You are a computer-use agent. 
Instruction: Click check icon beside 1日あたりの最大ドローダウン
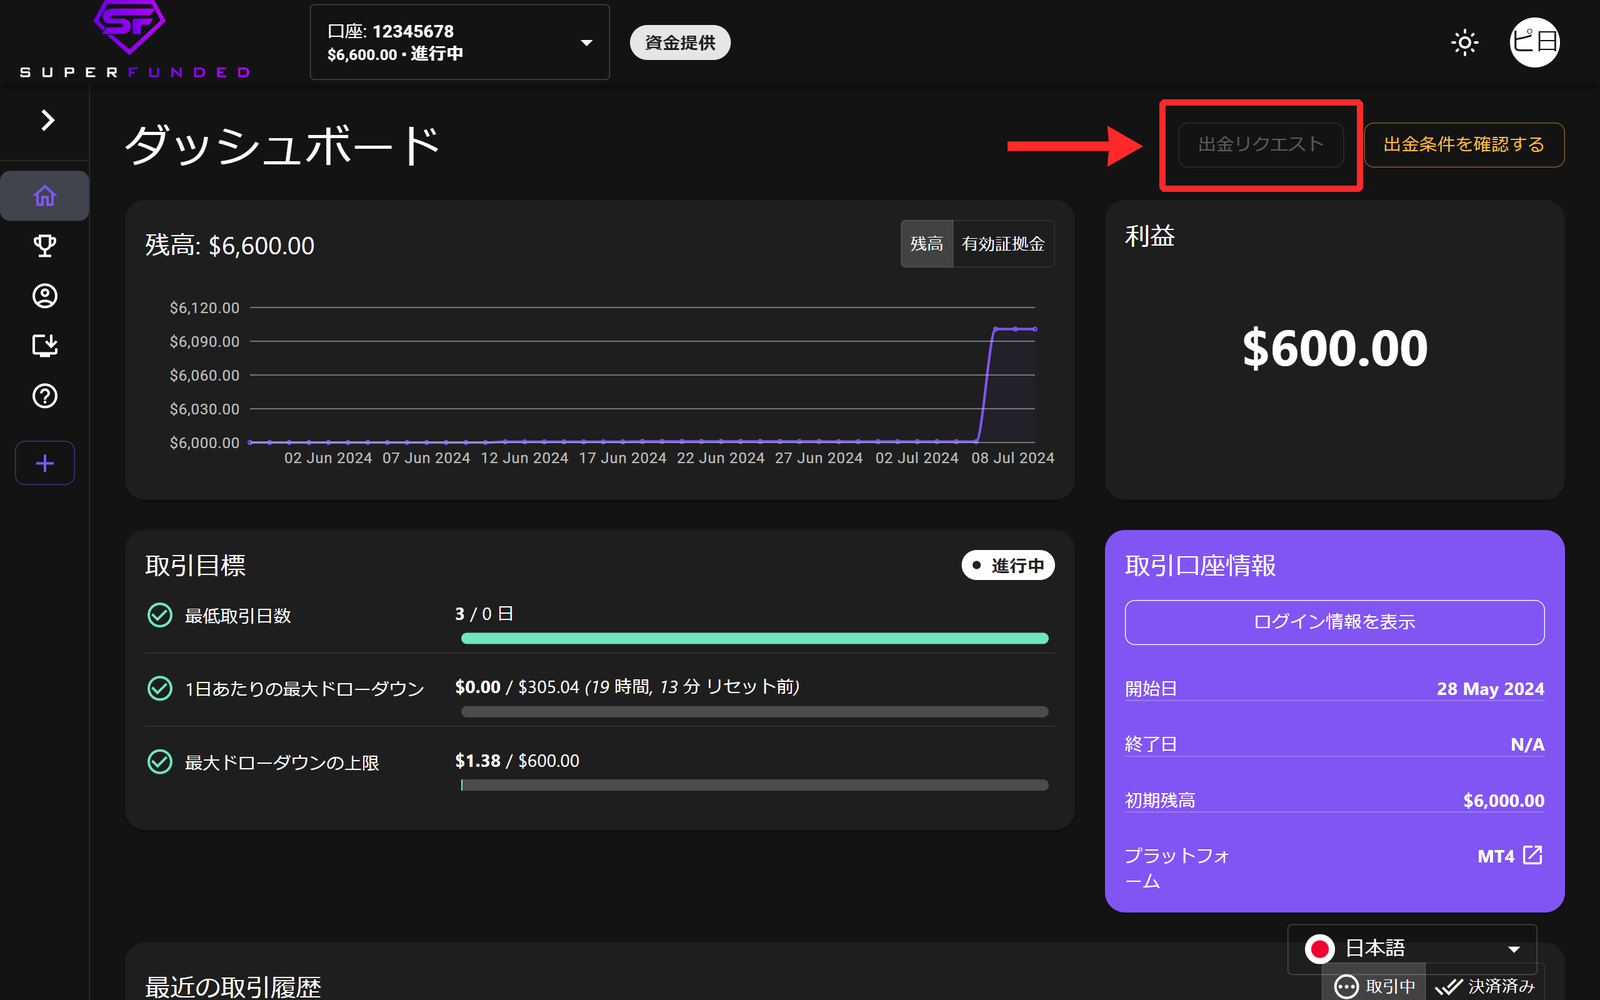[x=160, y=688]
